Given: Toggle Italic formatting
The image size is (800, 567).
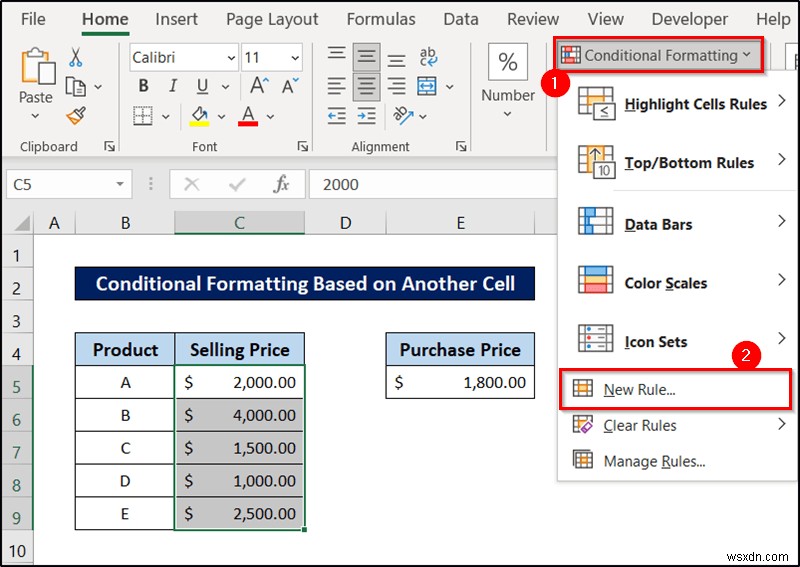Looking at the screenshot, I should pos(173,86).
